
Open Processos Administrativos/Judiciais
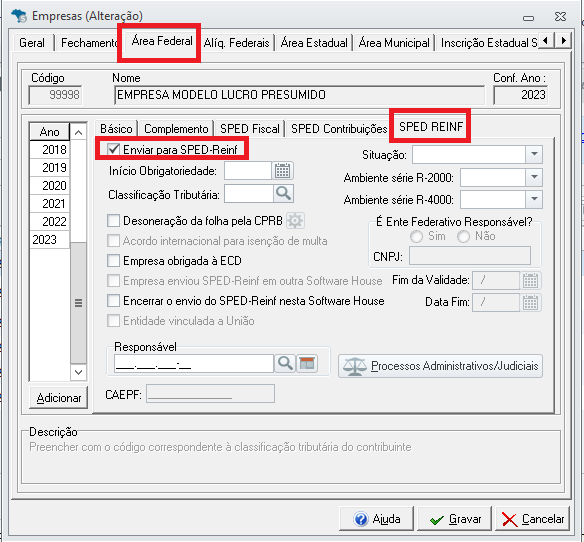point(440,366)
